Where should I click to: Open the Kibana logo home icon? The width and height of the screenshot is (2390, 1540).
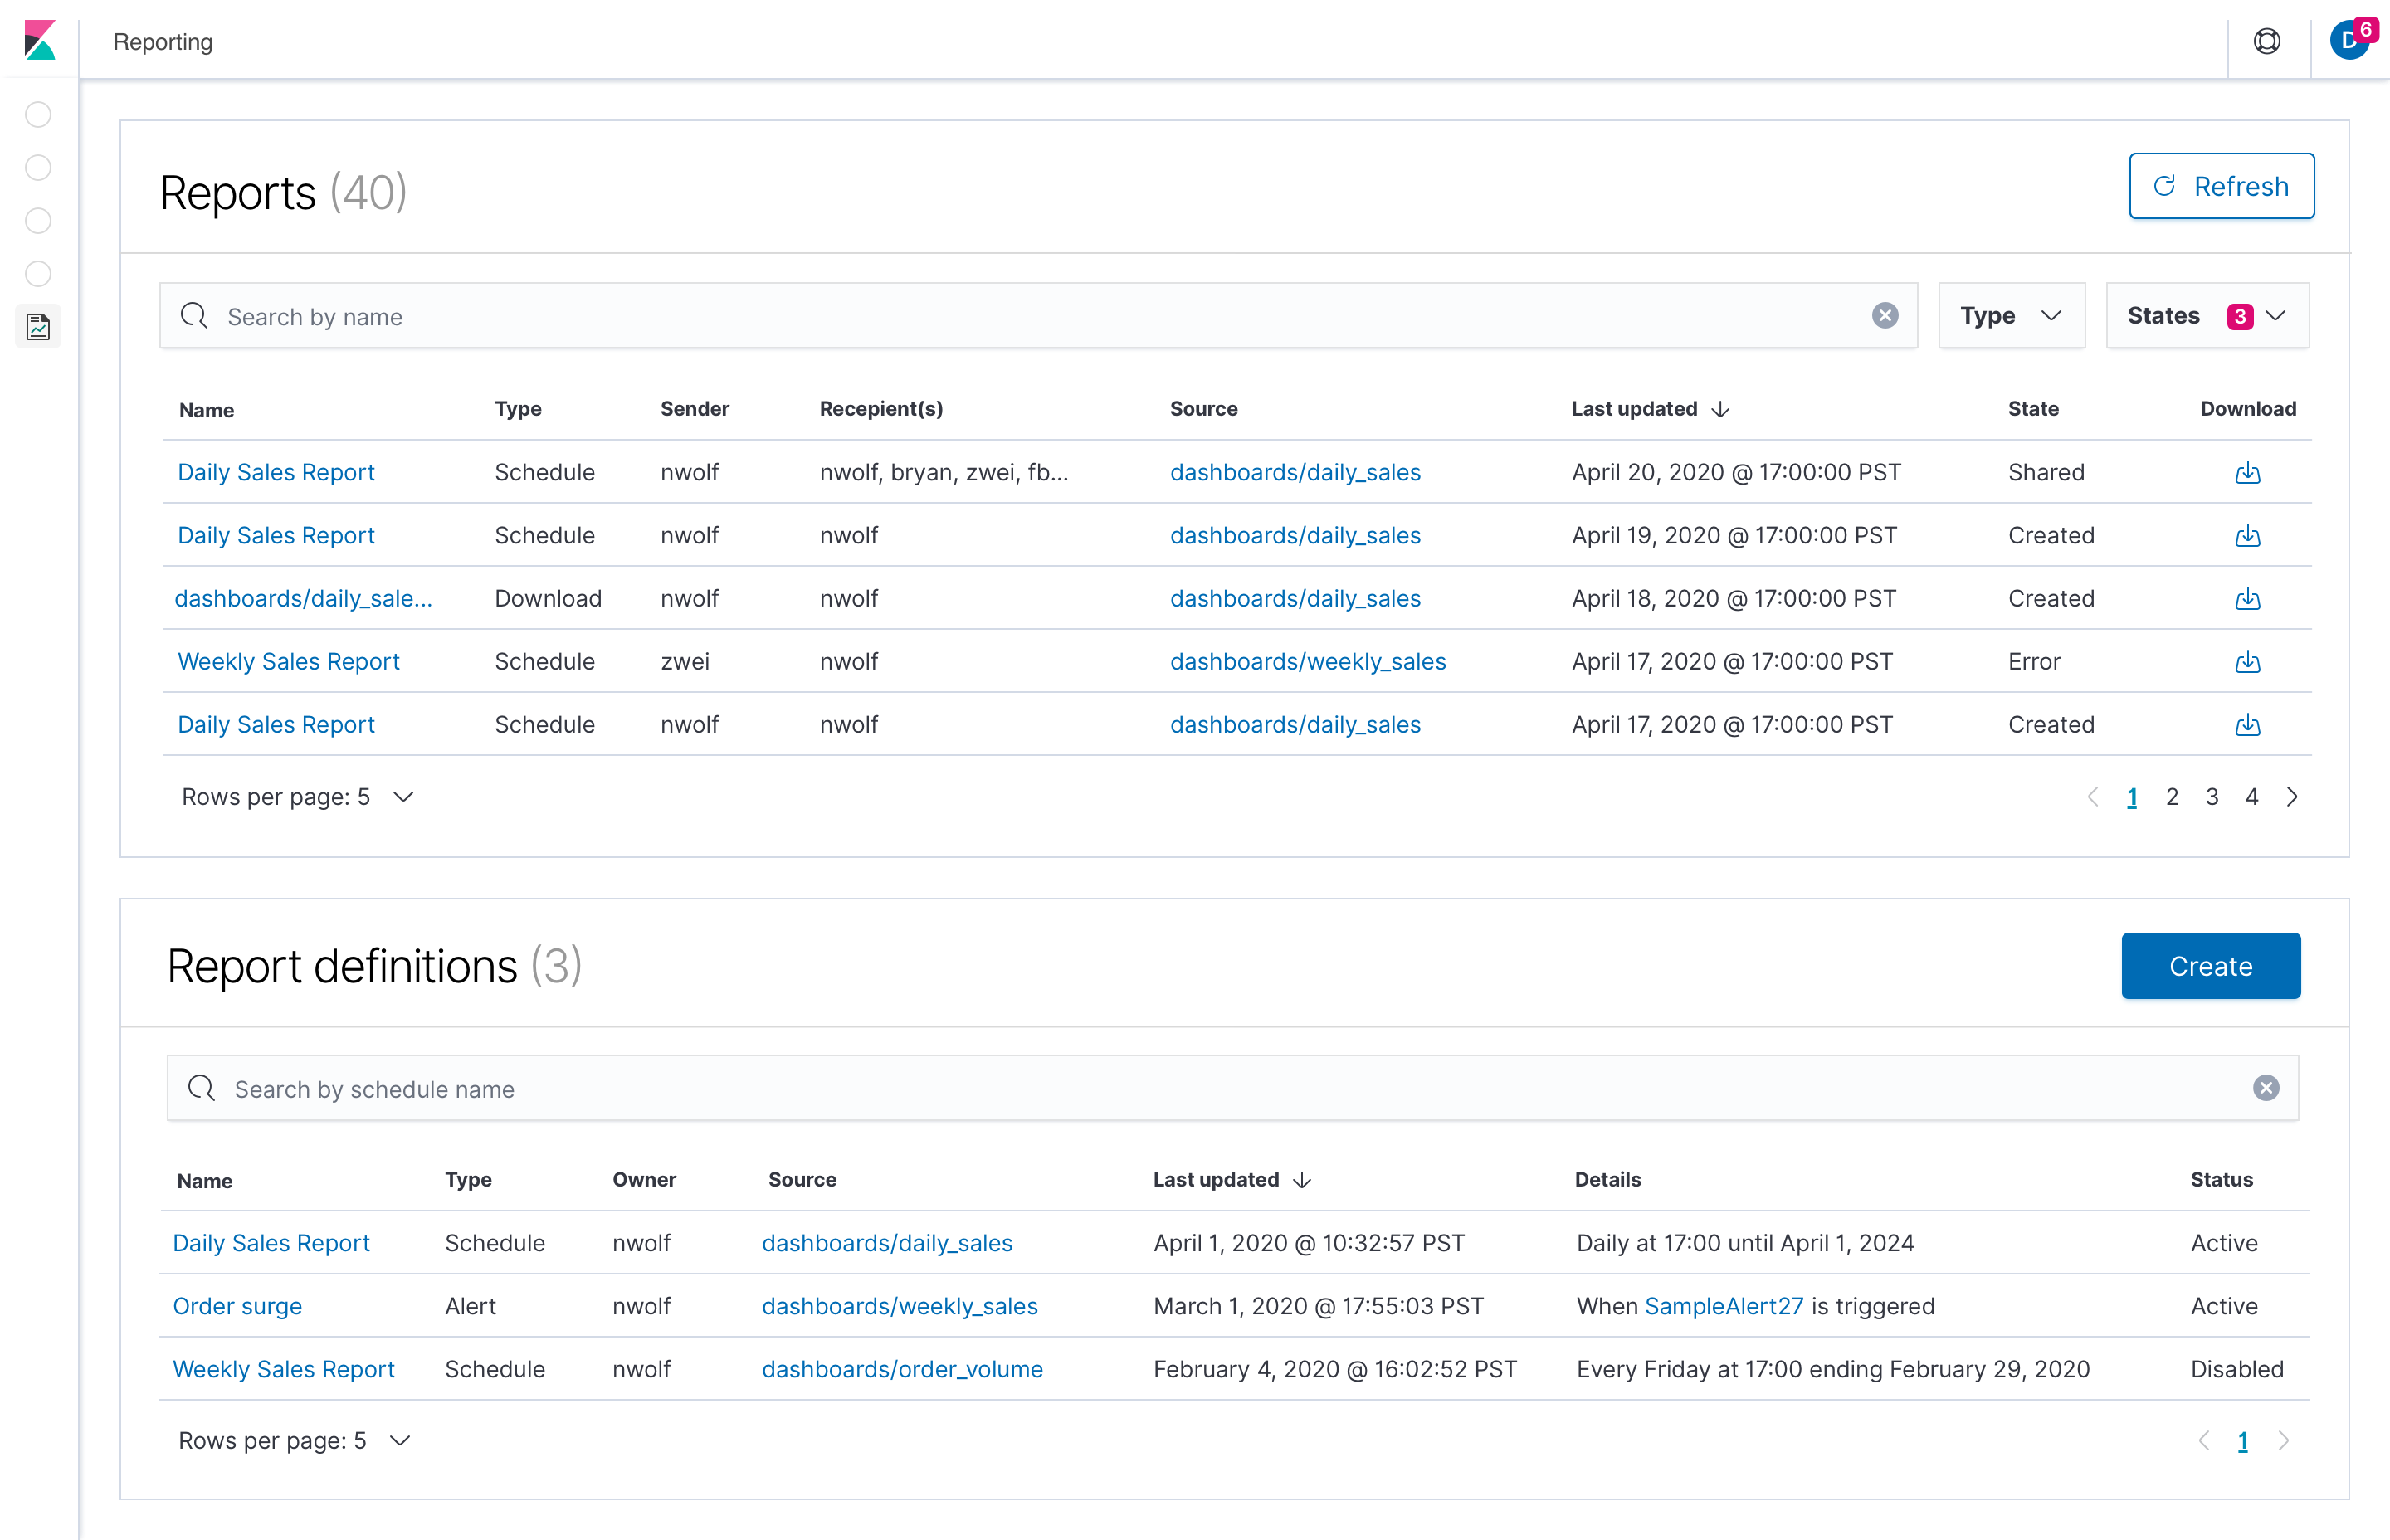[39, 40]
